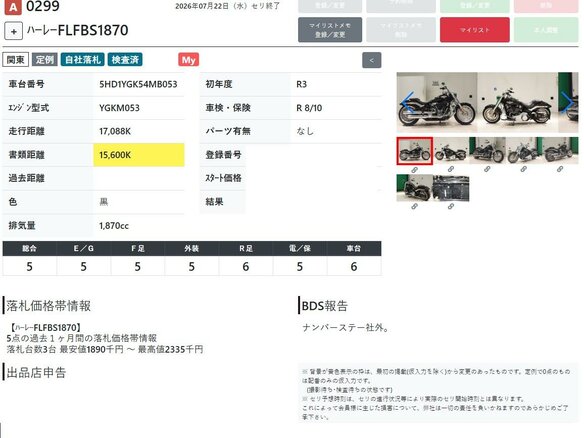
Task: Select the close-up thumbnail in the second row
Action: point(451,188)
